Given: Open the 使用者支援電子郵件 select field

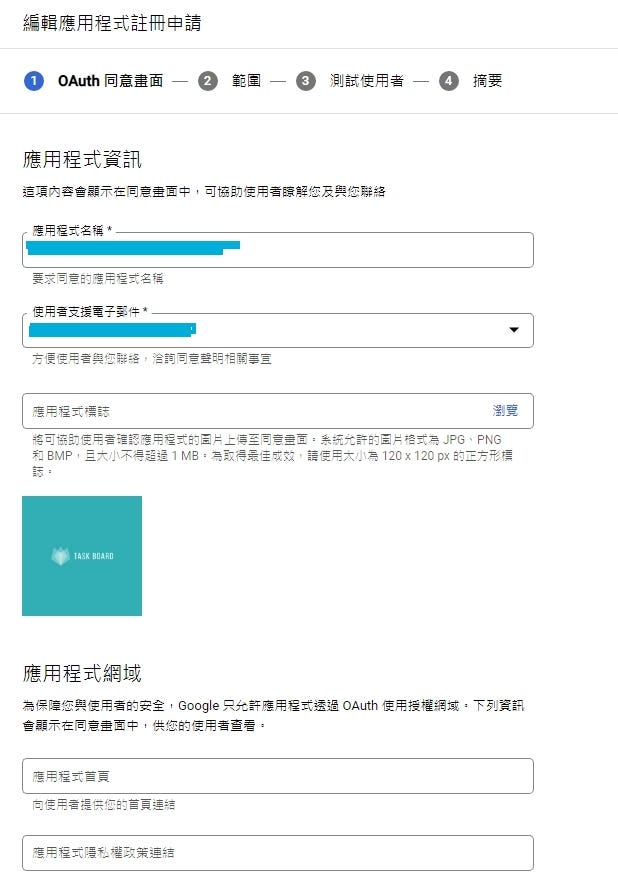Looking at the screenshot, I should 260,330.
